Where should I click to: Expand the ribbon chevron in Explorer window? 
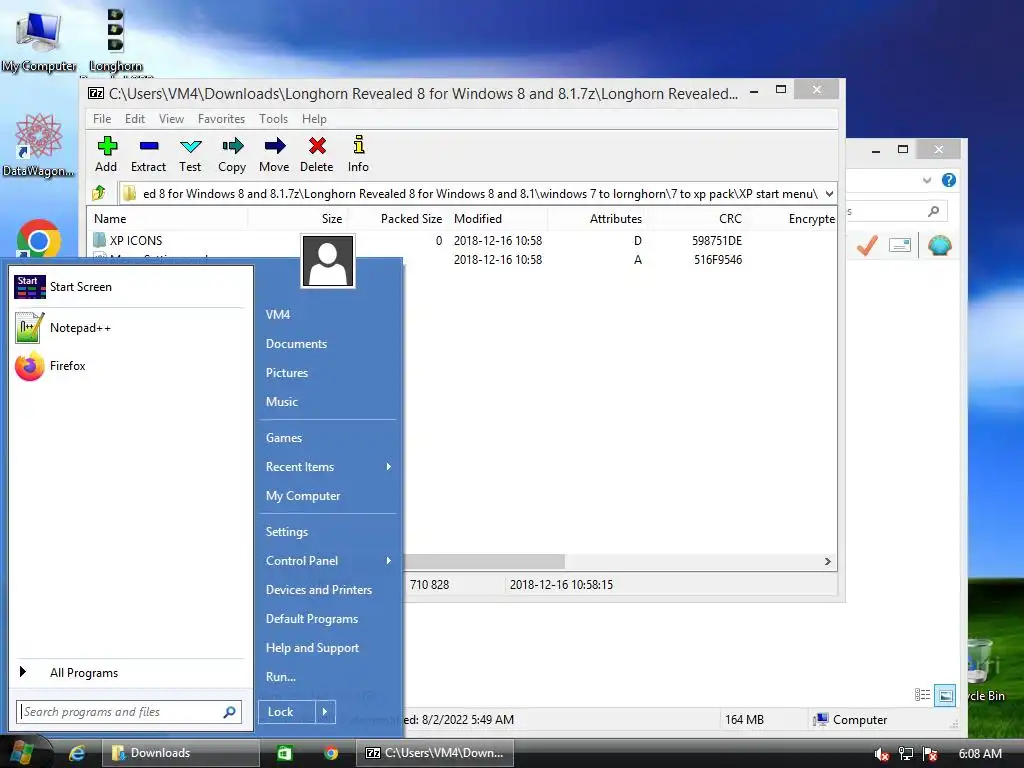927,180
